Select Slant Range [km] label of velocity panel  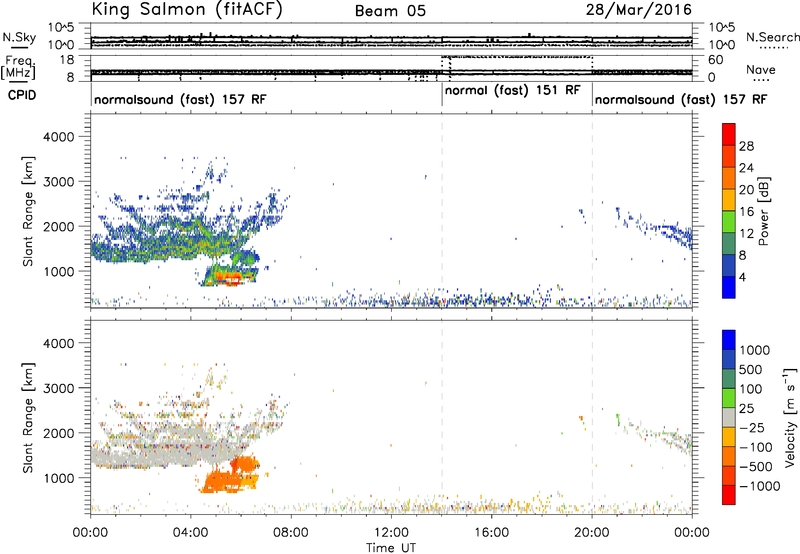click(x=28, y=418)
